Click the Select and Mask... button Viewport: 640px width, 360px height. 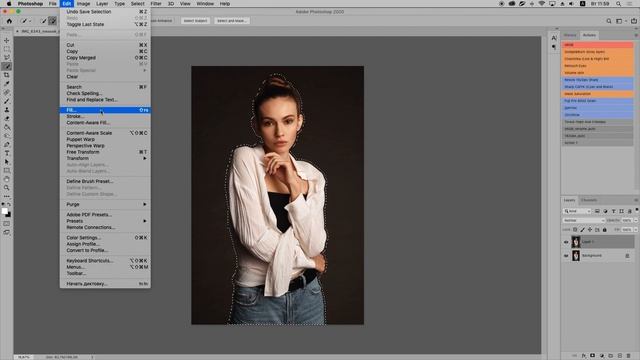coord(231,21)
